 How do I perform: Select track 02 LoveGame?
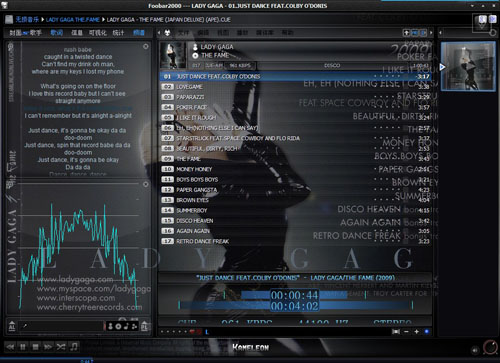[296, 87]
